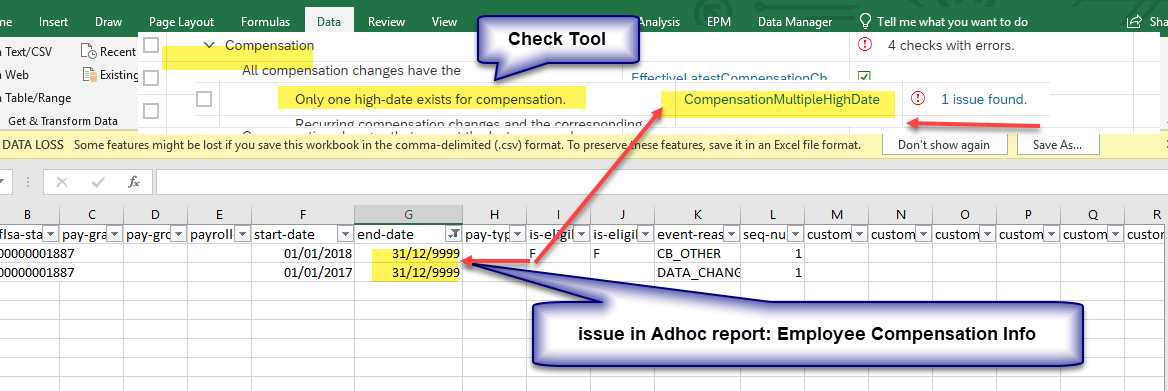The width and height of the screenshot is (1168, 391).
Task: Toggle green checked box under 4 checks with errors
Action: (865, 75)
